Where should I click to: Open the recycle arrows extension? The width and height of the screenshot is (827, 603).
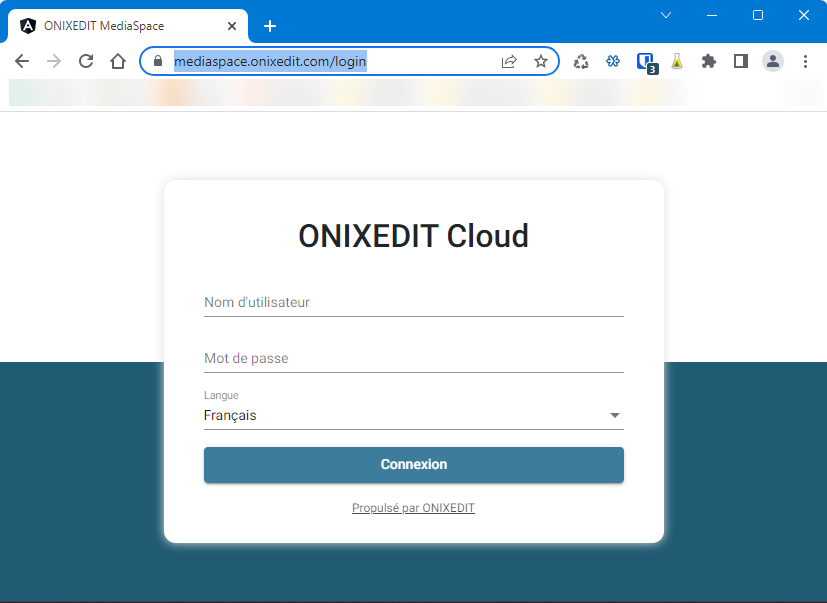point(581,62)
